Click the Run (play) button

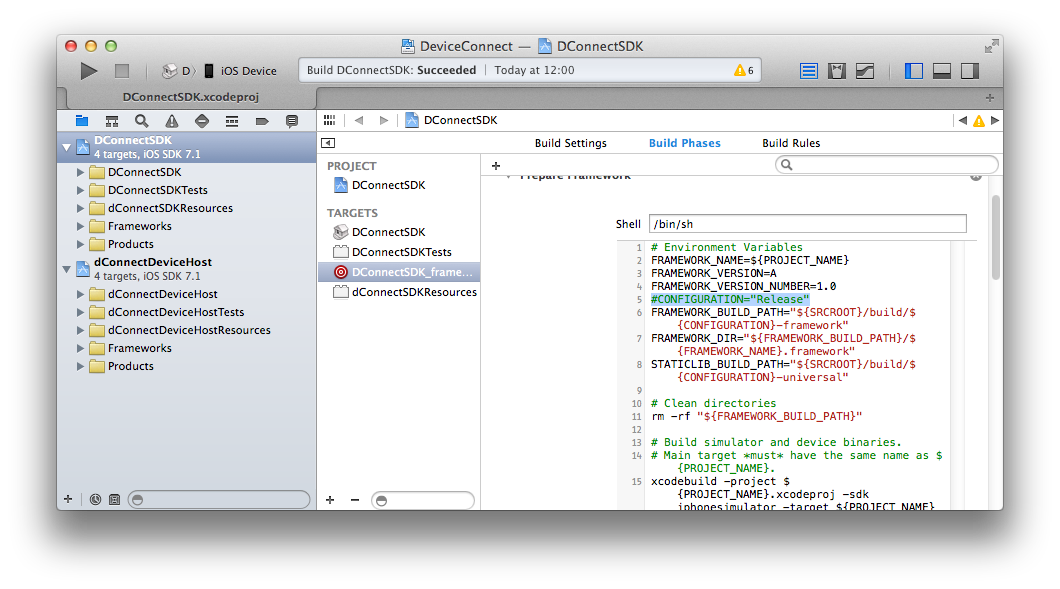coord(89,71)
